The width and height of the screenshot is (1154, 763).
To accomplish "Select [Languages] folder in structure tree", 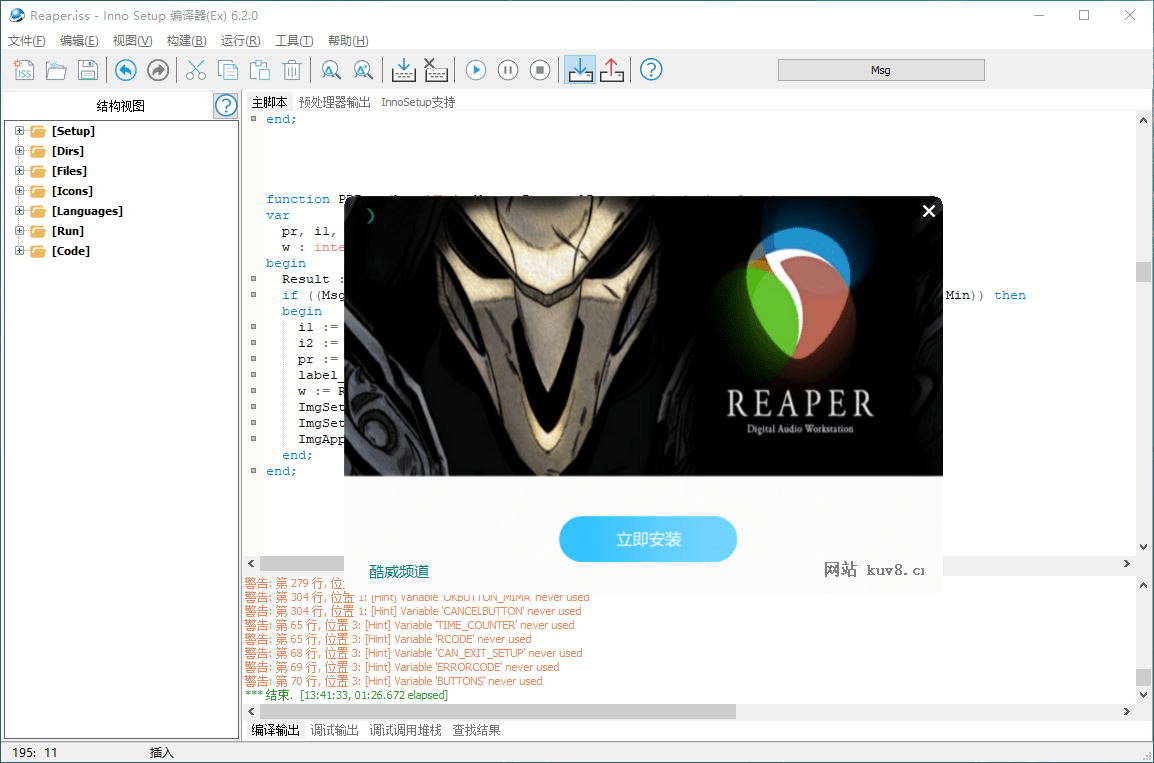I will pos(87,211).
